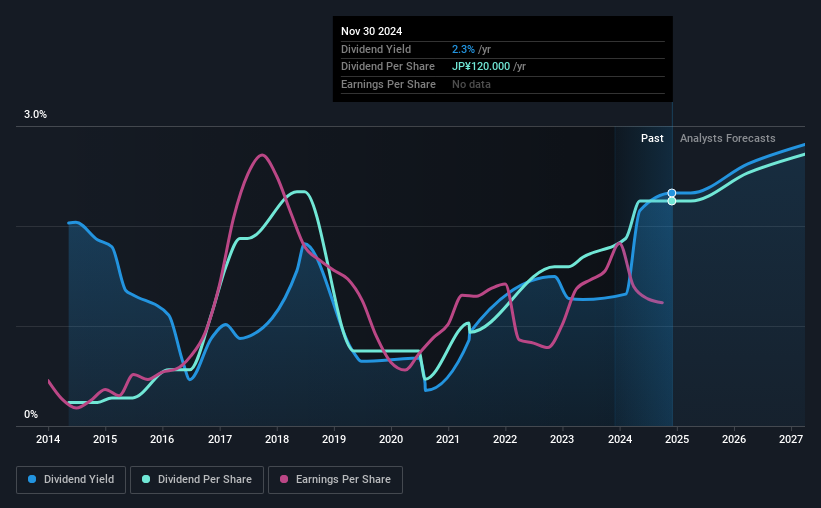821x508 pixels.
Task: Select the 2026 x-axis label
Action: tap(734, 439)
